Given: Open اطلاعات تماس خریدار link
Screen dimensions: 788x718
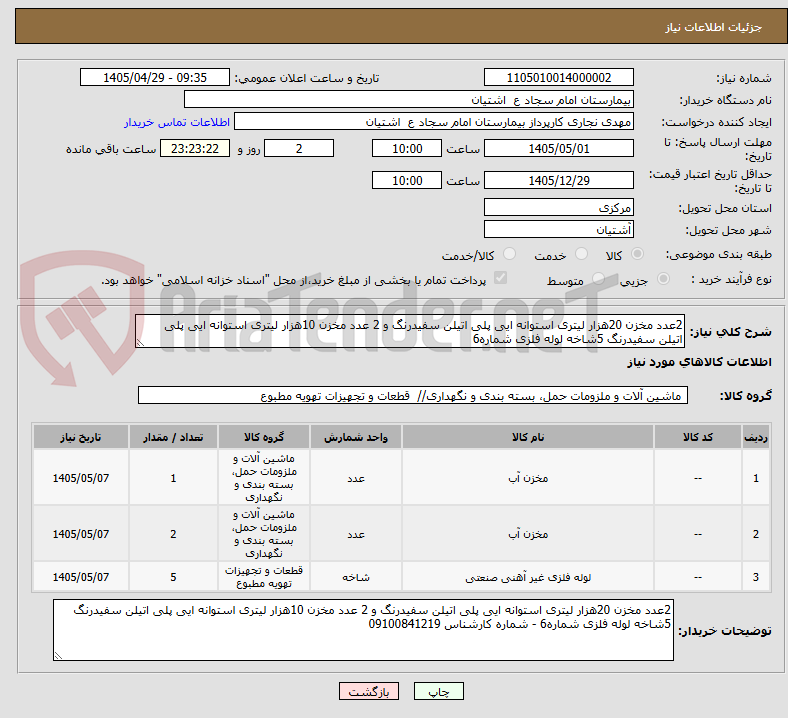Looking at the screenshot, I should click(x=177, y=122).
